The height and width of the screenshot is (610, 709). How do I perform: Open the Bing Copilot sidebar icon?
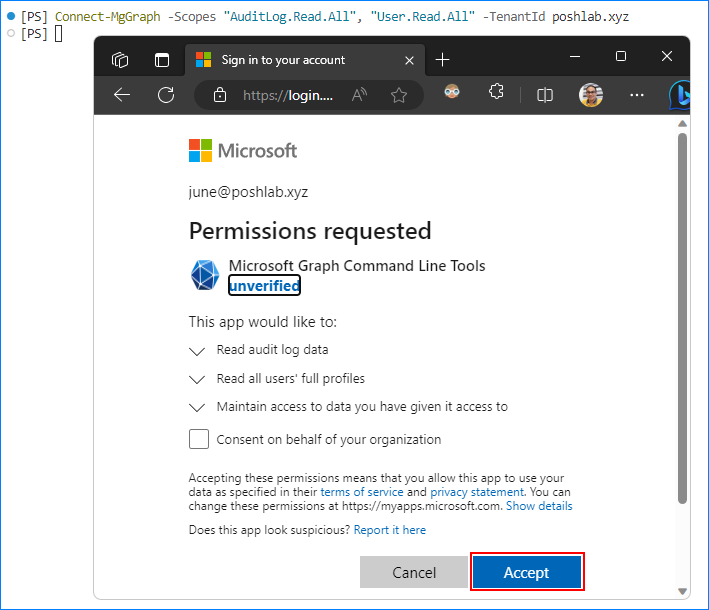point(680,95)
